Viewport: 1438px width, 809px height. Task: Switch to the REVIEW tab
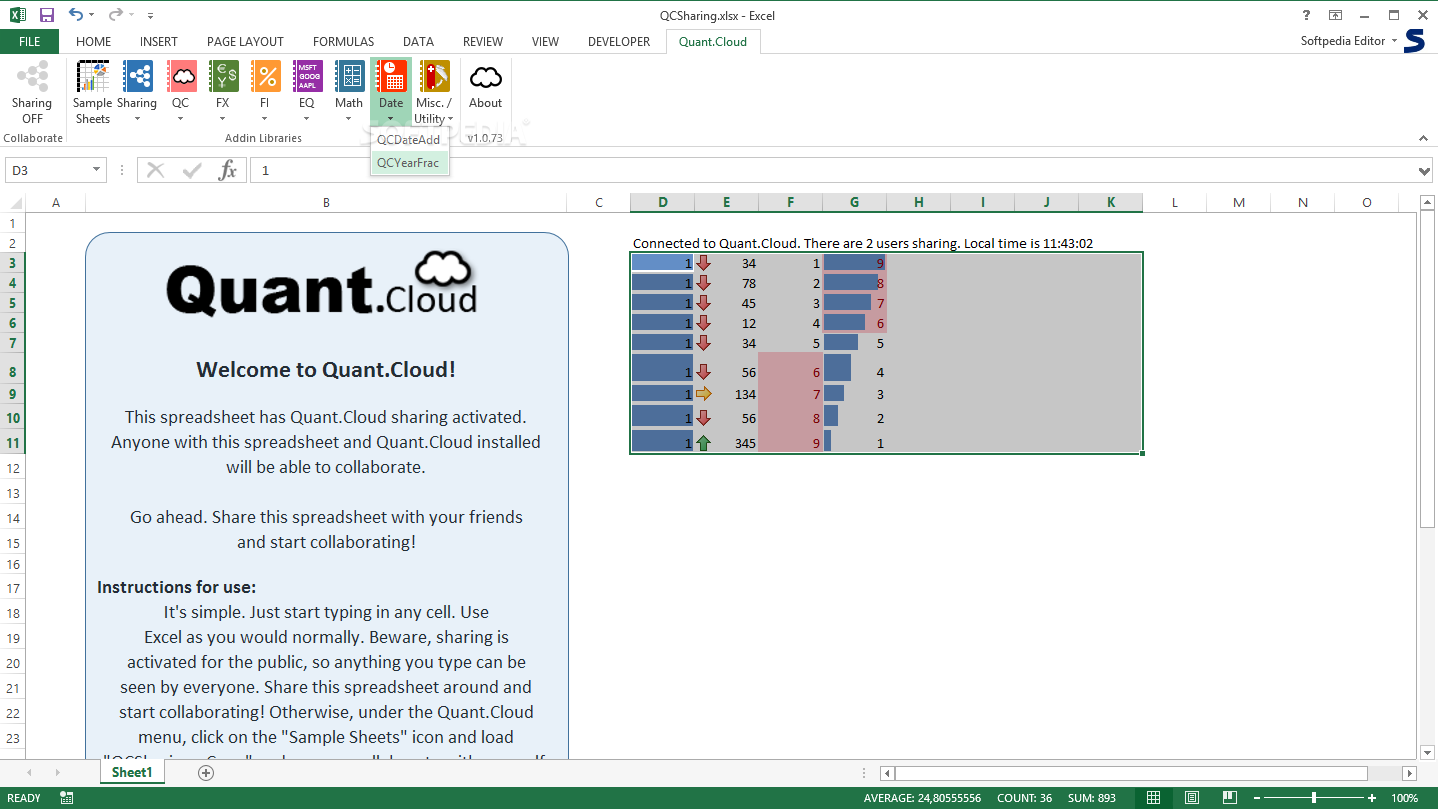pos(483,41)
